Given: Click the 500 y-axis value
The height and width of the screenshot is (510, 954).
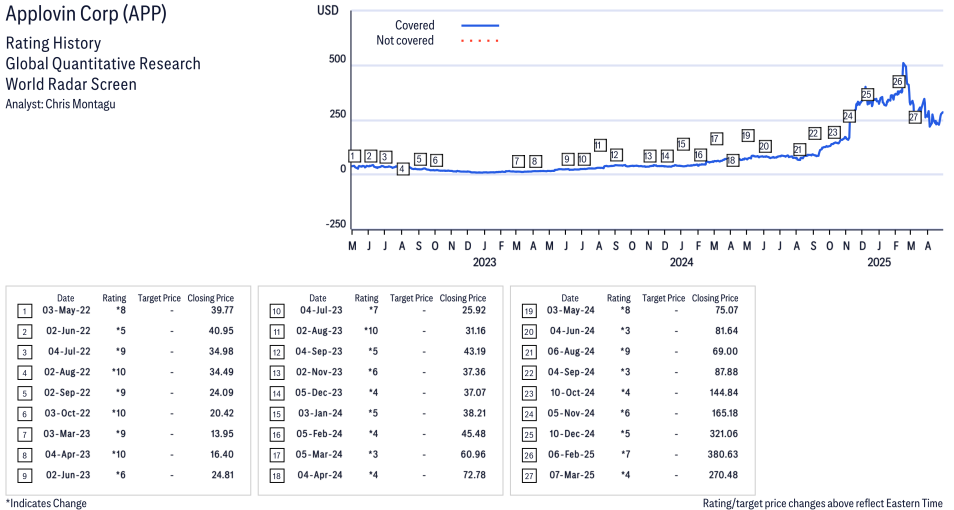Looking at the screenshot, I should 337,60.
